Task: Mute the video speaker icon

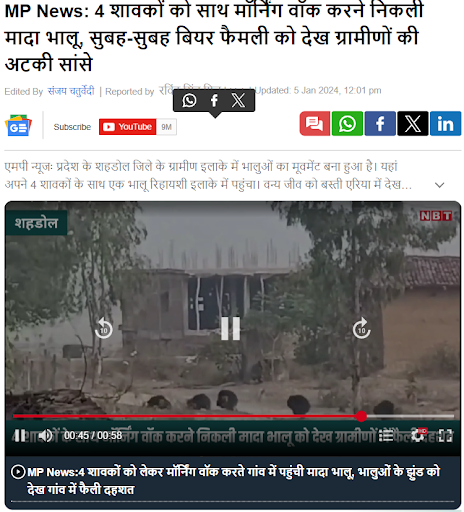Action: [45, 435]
